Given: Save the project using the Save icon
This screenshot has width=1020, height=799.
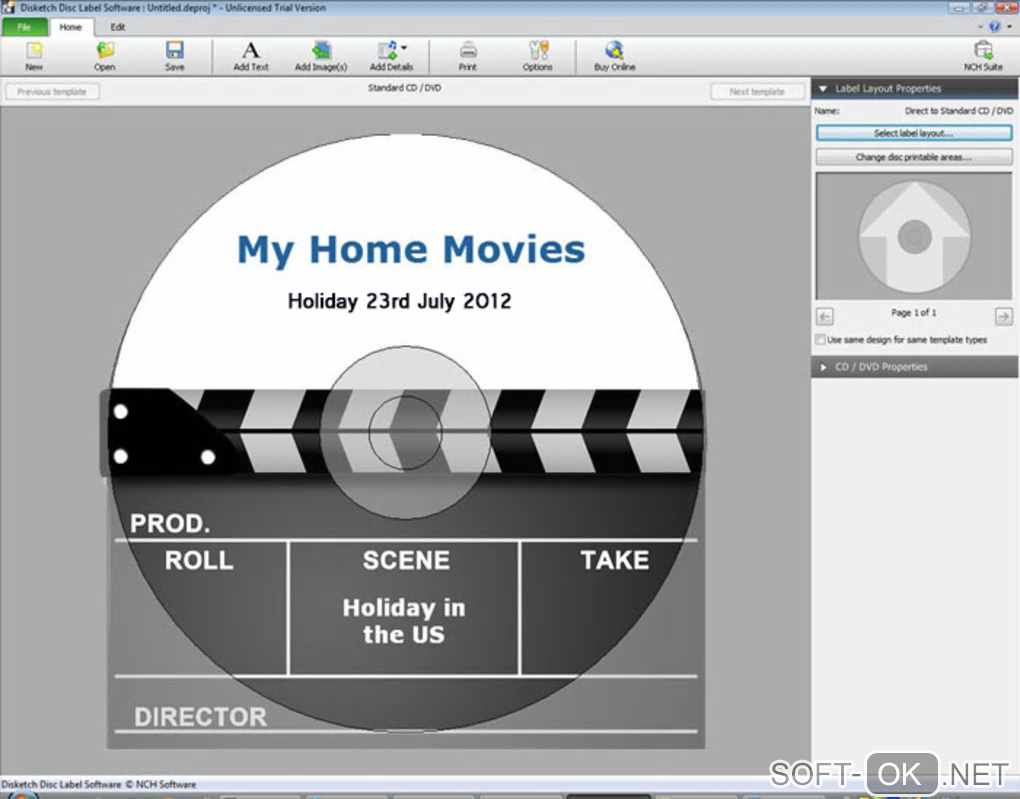Looking at the screenshot, I should pyautogui.click(x=174, y=50).
